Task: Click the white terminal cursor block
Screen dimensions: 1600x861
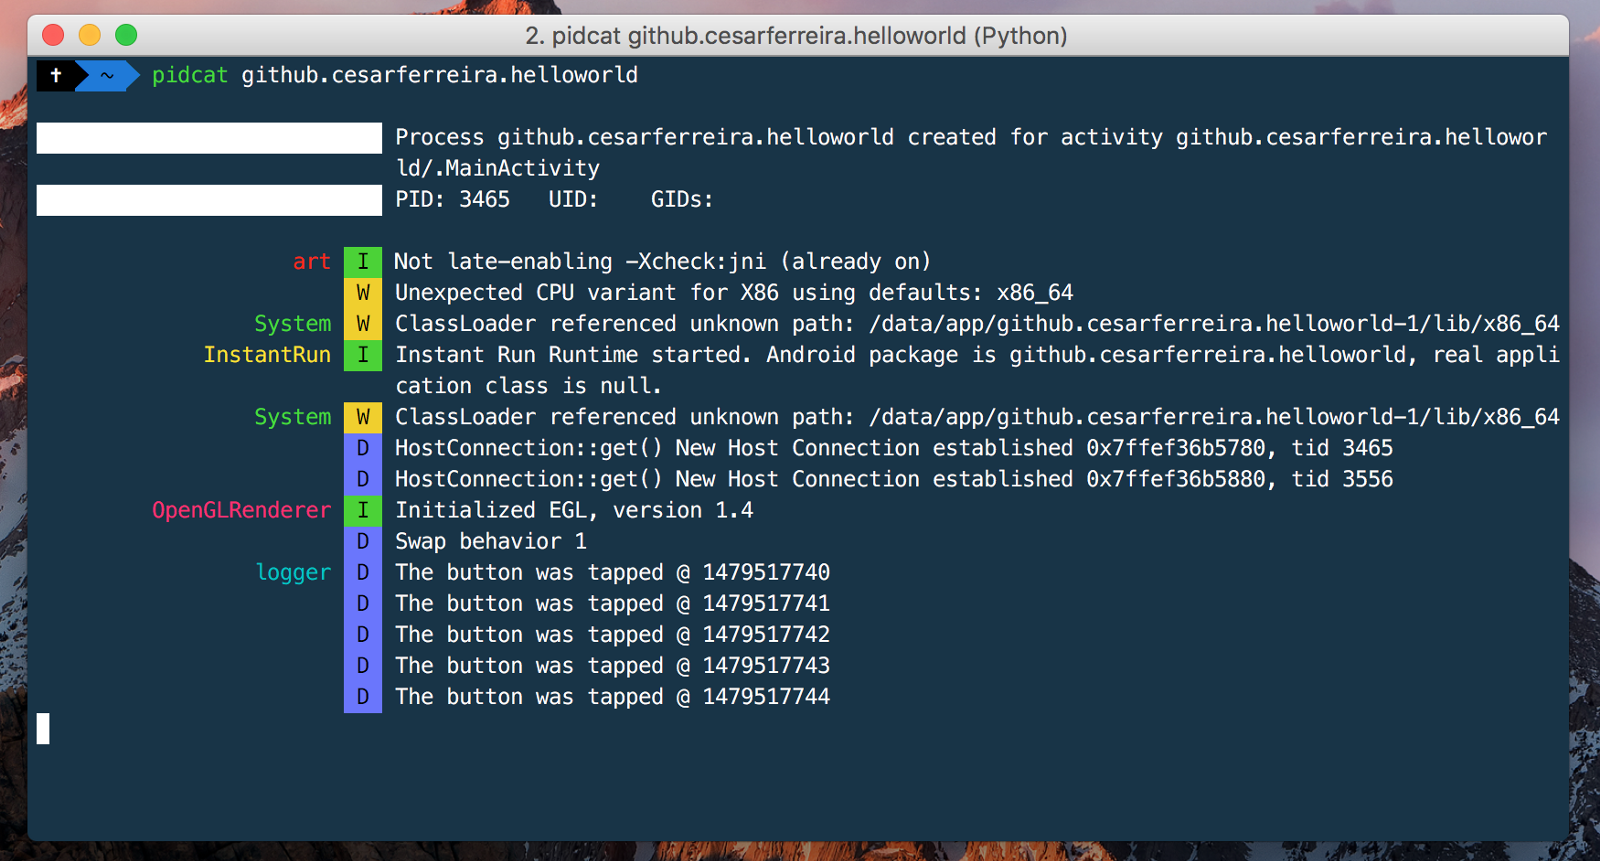Action: 43,728
